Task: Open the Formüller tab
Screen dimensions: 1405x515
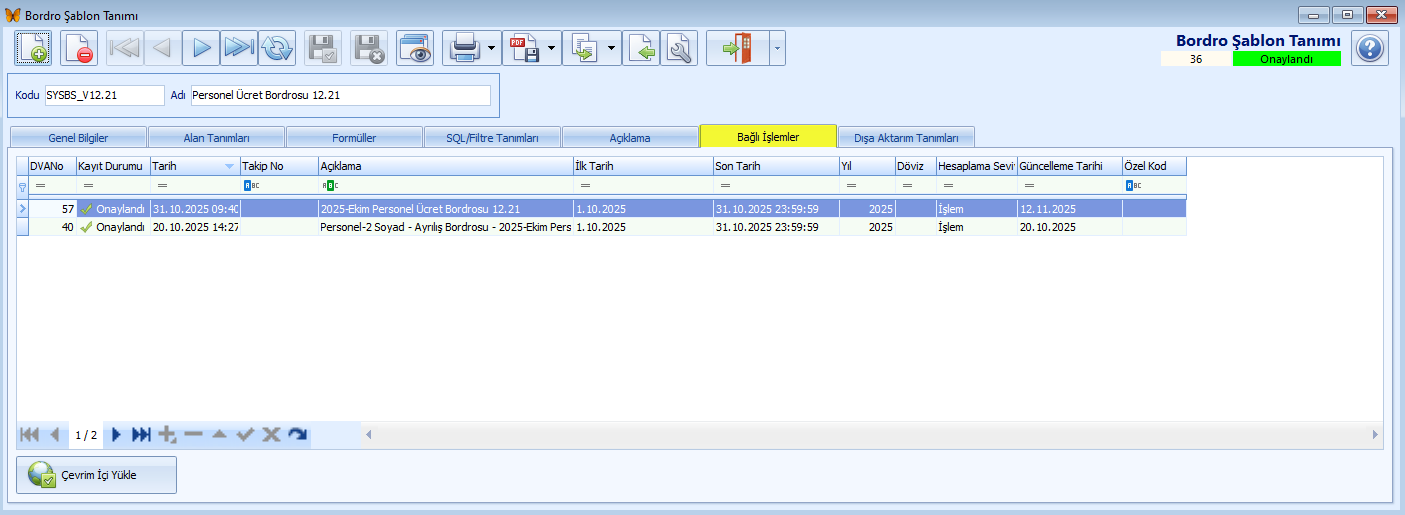Action: click(354, 138)
